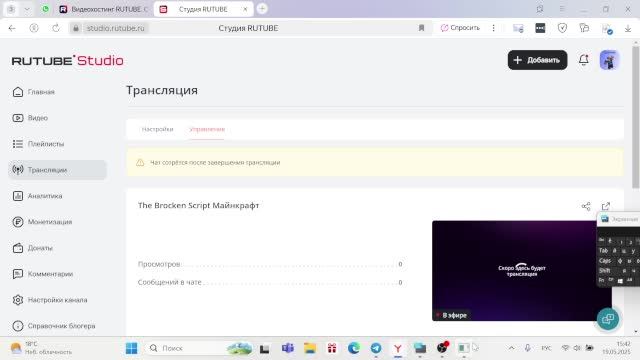Switch to the Управление tab
The height and width of the screenshot is (360, 640).
207,129
